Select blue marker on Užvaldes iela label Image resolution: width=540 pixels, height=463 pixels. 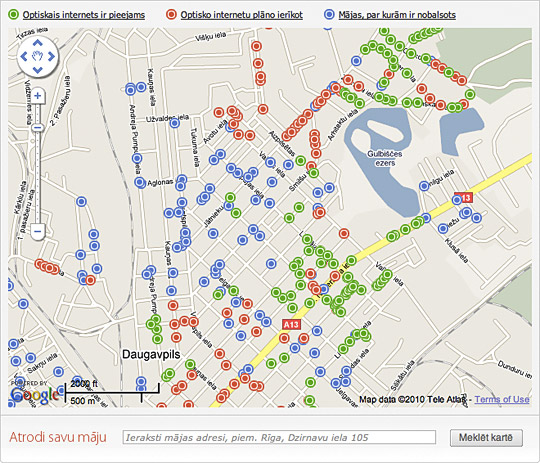175,123
